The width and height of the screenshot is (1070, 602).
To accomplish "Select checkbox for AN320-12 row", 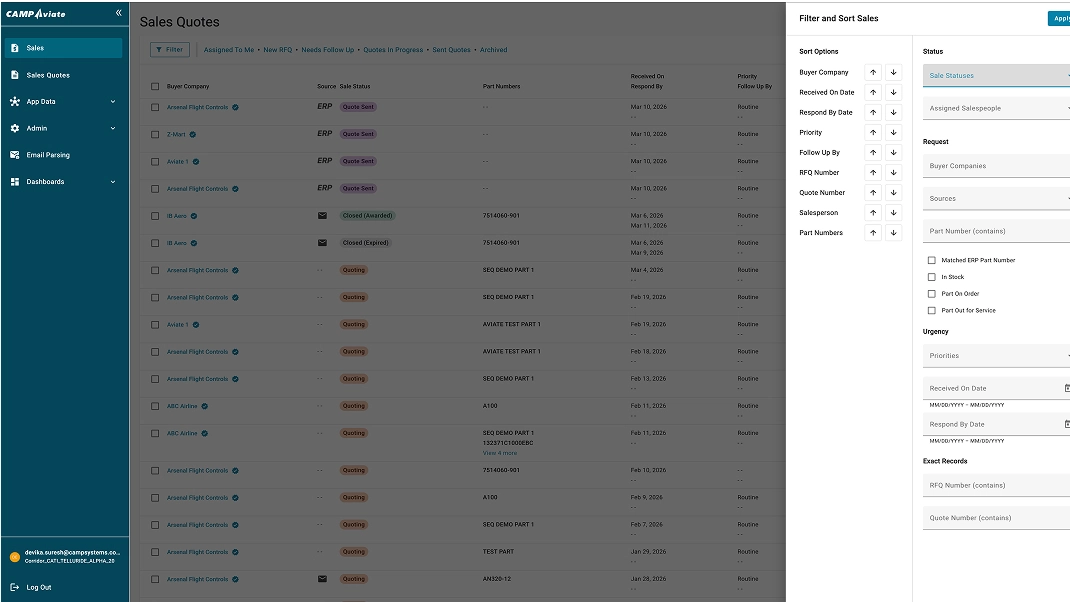I will click(155, 579).
